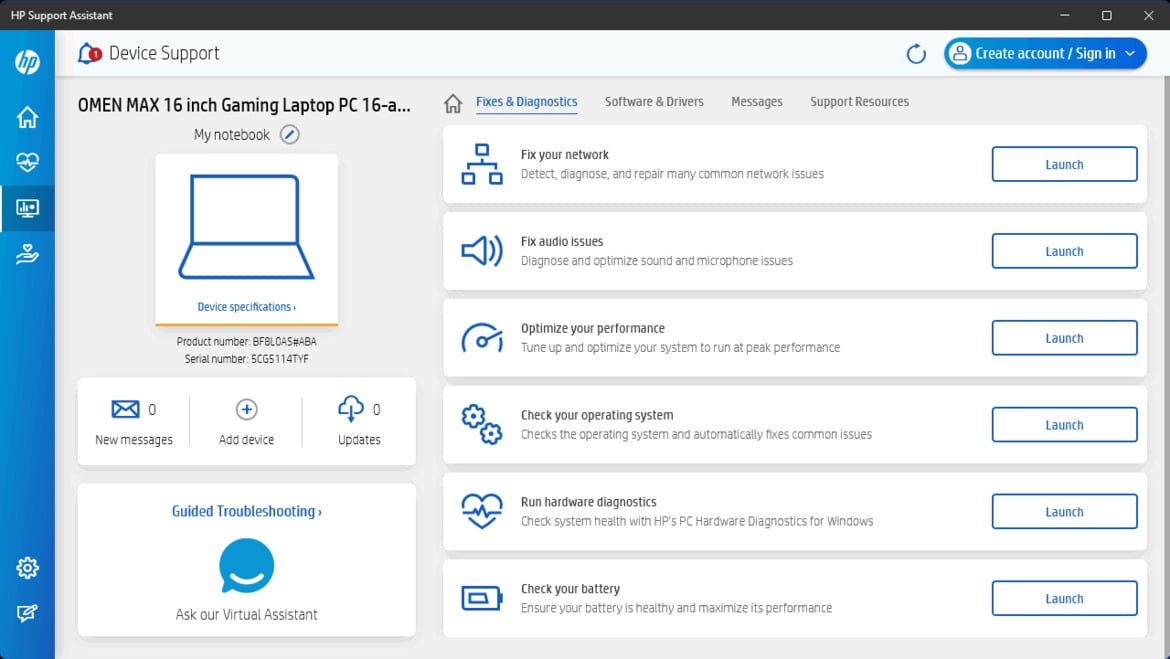This screenshot has width=1170, height=659.
Task: Click the Updates cloud download icon
Action: click(351, 409)
